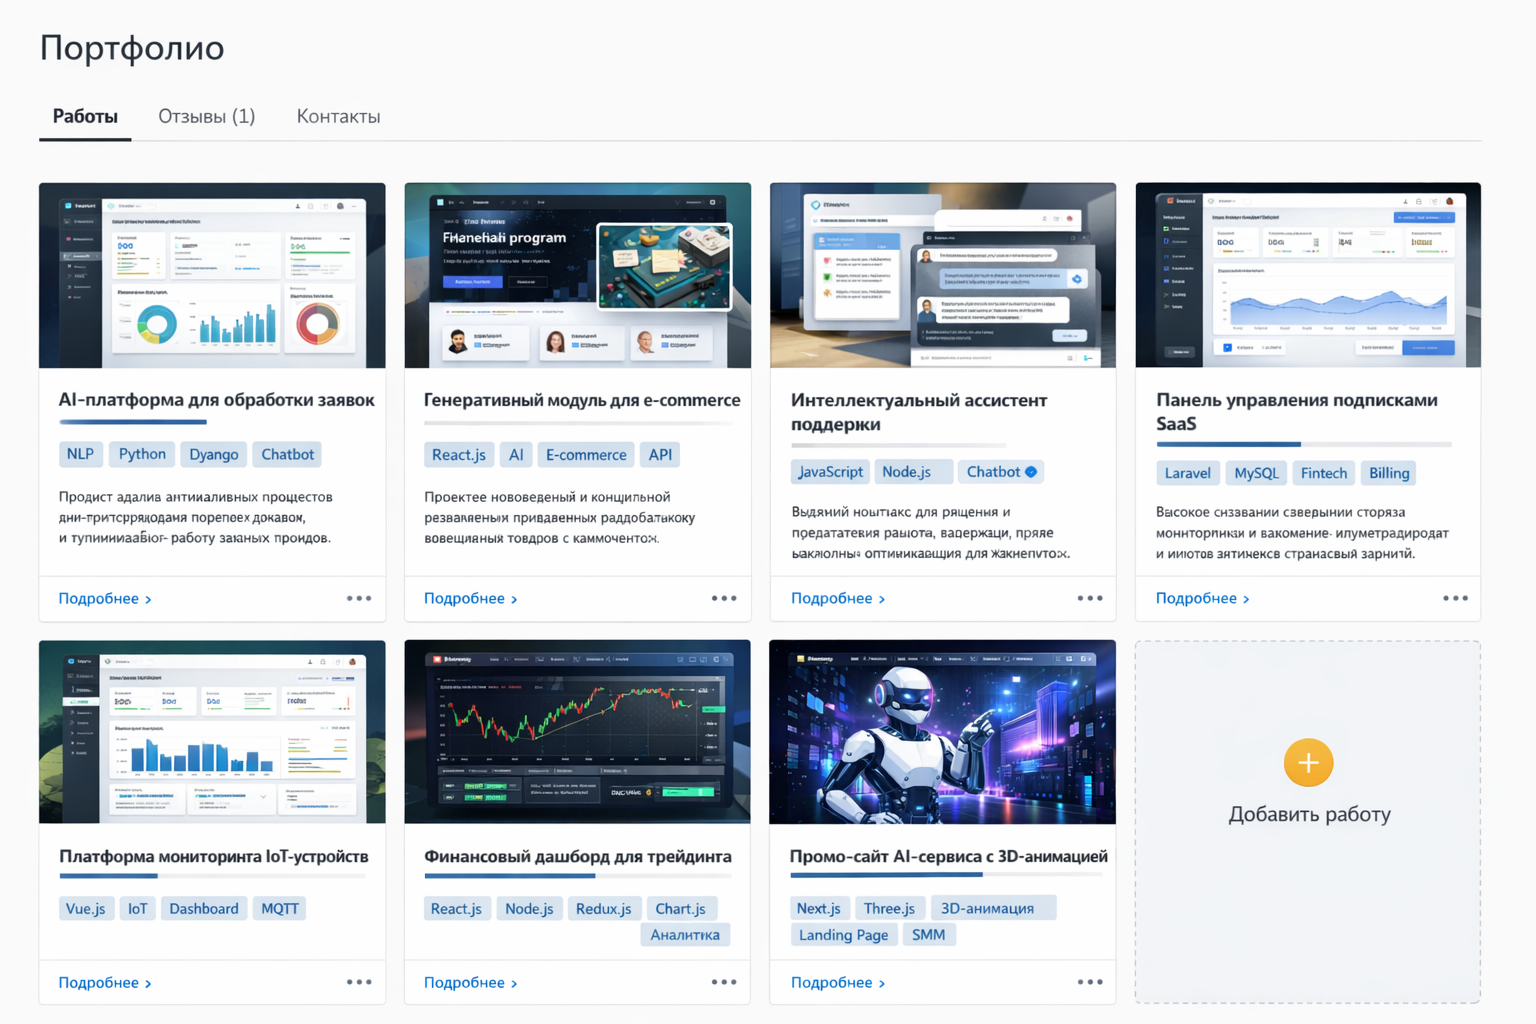Click the Chatbot tag on AI-платформа card
The height and width of the screenshot is (1024, 1536).
click(x=288, y=454)
